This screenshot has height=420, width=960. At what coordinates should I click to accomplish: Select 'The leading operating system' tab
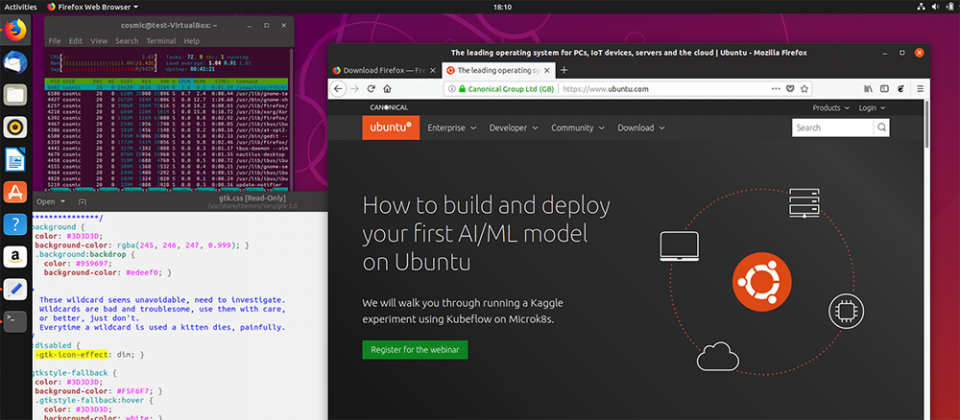coord(498,70)
